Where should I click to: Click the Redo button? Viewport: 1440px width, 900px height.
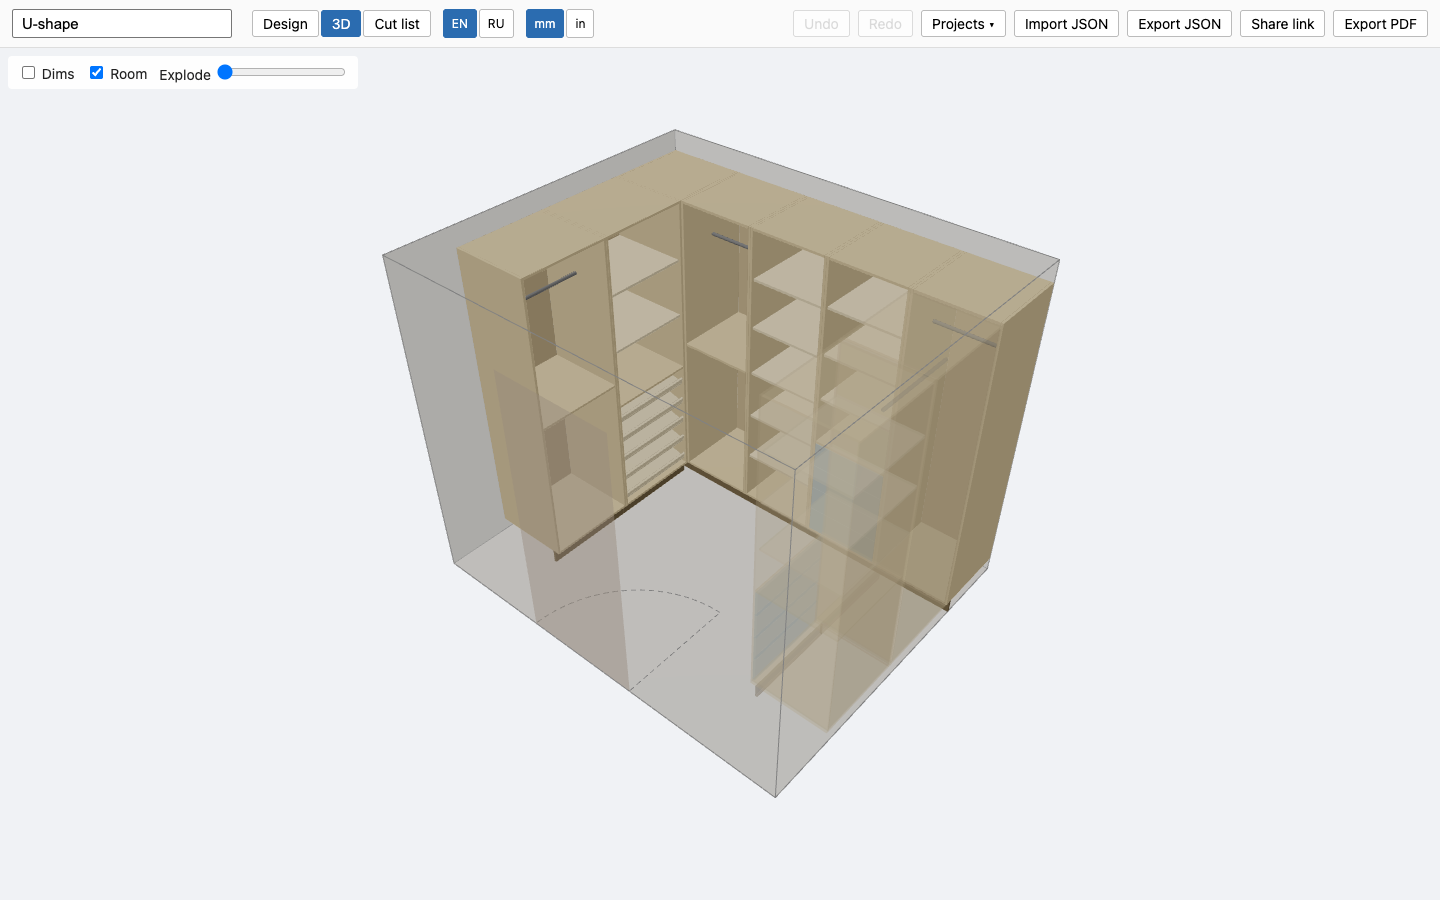885,24
